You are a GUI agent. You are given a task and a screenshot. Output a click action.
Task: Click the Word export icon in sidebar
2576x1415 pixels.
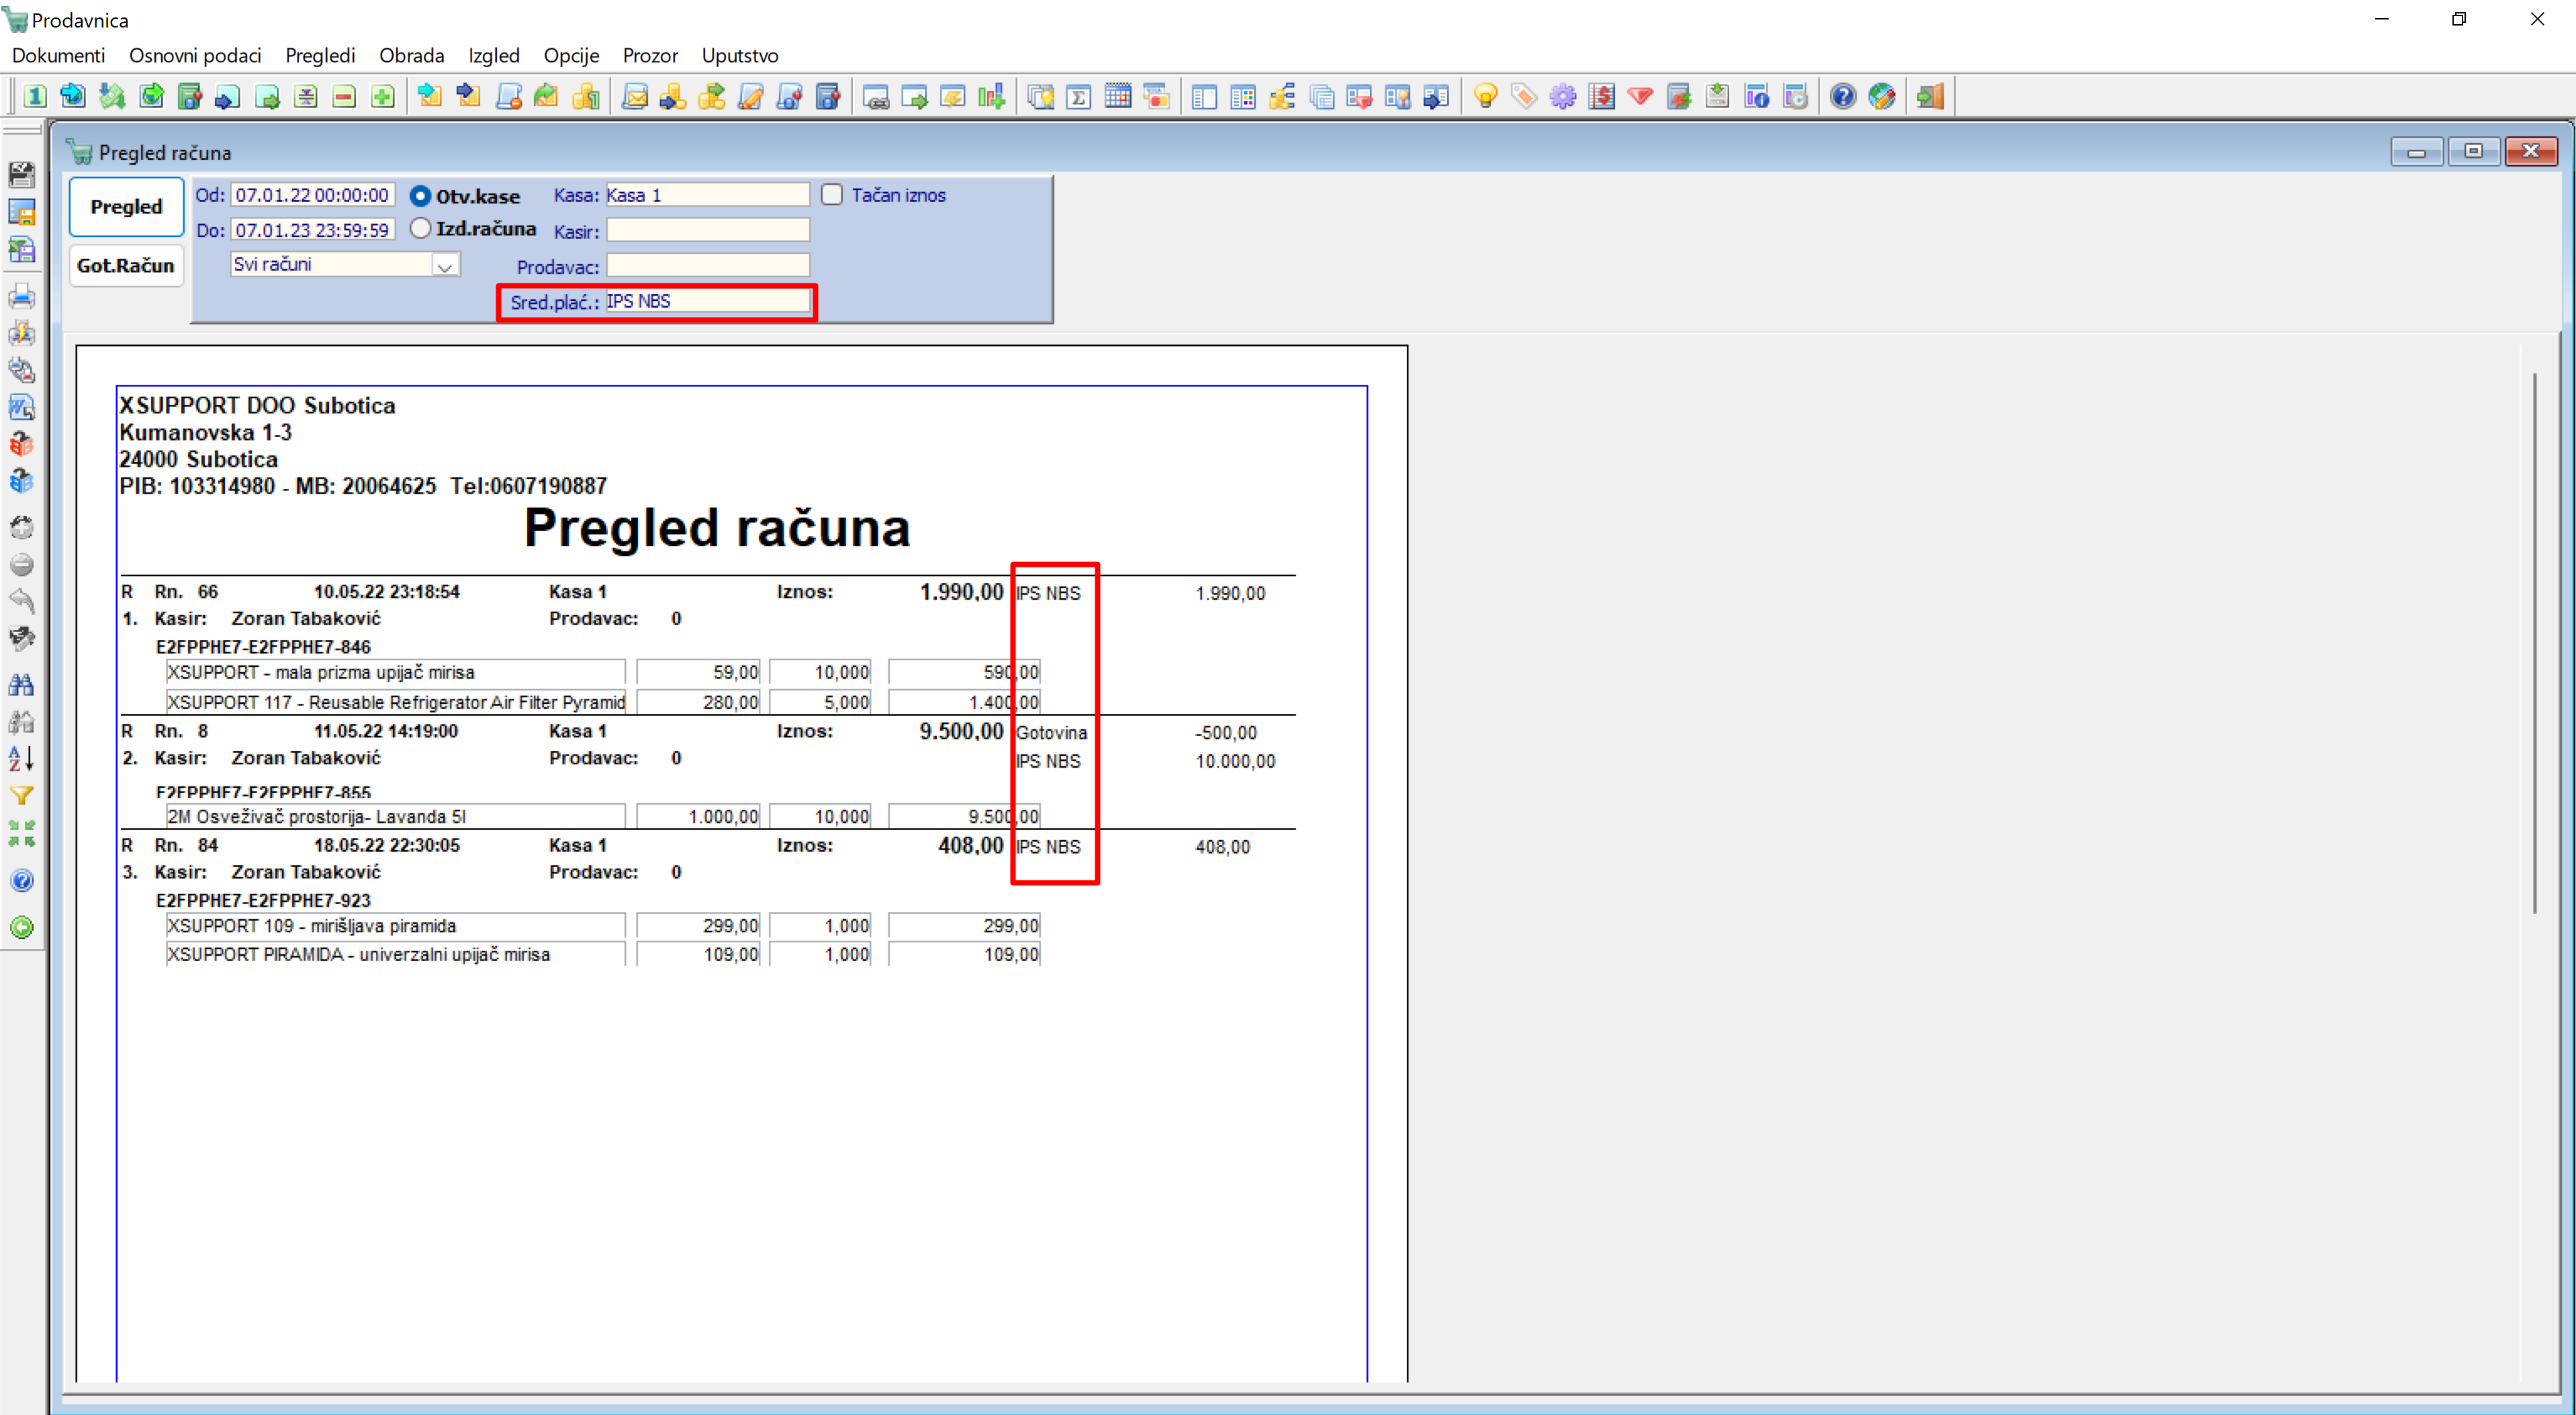tap(21, 407)
